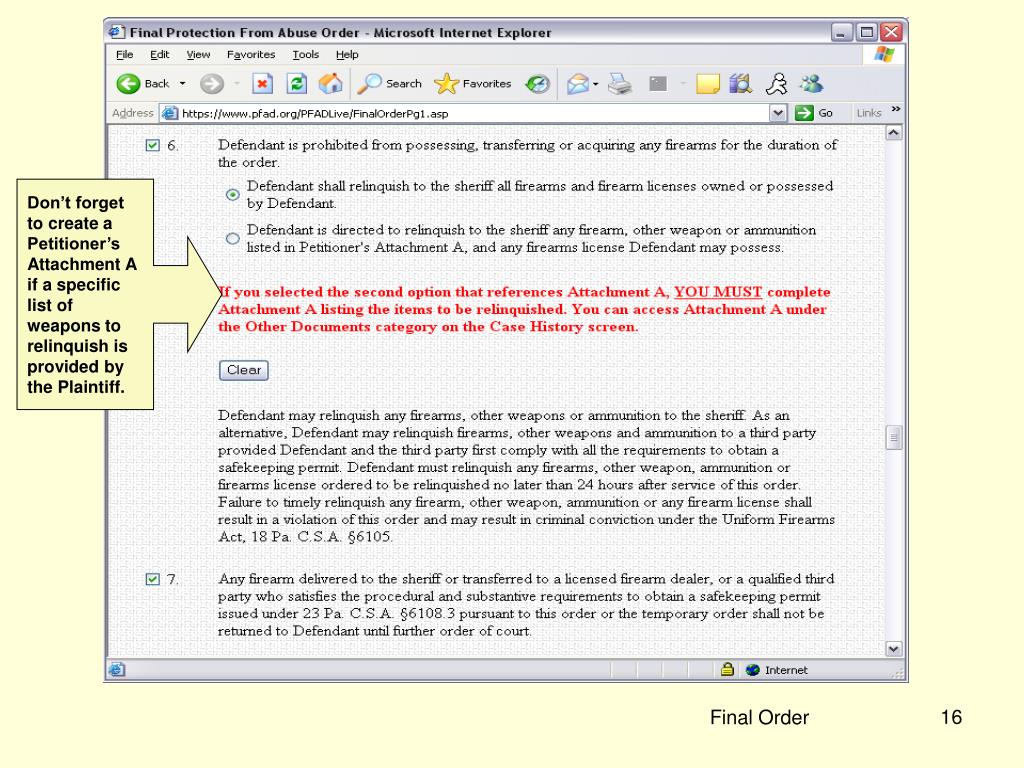Uncheck the item 6 checkbox

pos(152,145)
